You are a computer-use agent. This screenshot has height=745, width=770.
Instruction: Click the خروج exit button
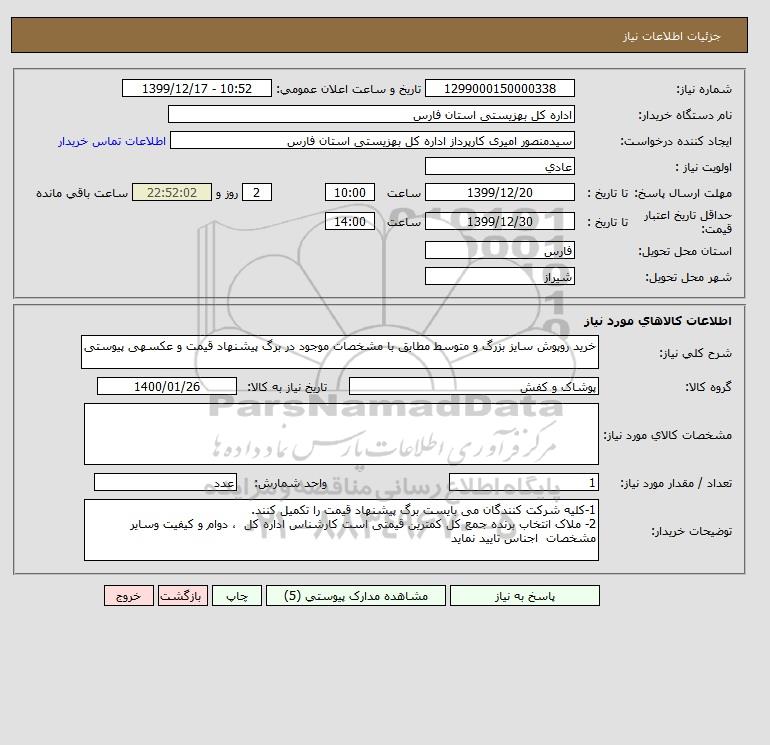coord(129,595)
